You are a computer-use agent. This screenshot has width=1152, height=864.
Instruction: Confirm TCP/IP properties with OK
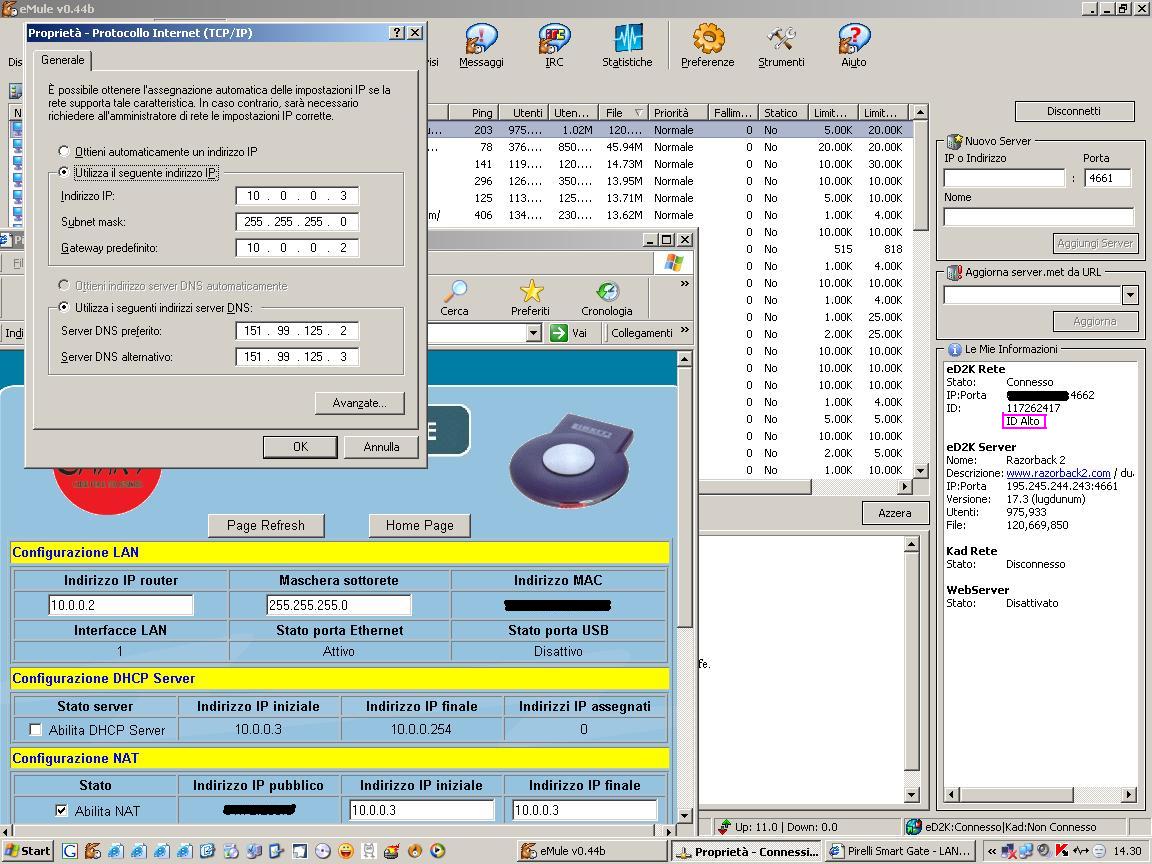click(300, 447)
